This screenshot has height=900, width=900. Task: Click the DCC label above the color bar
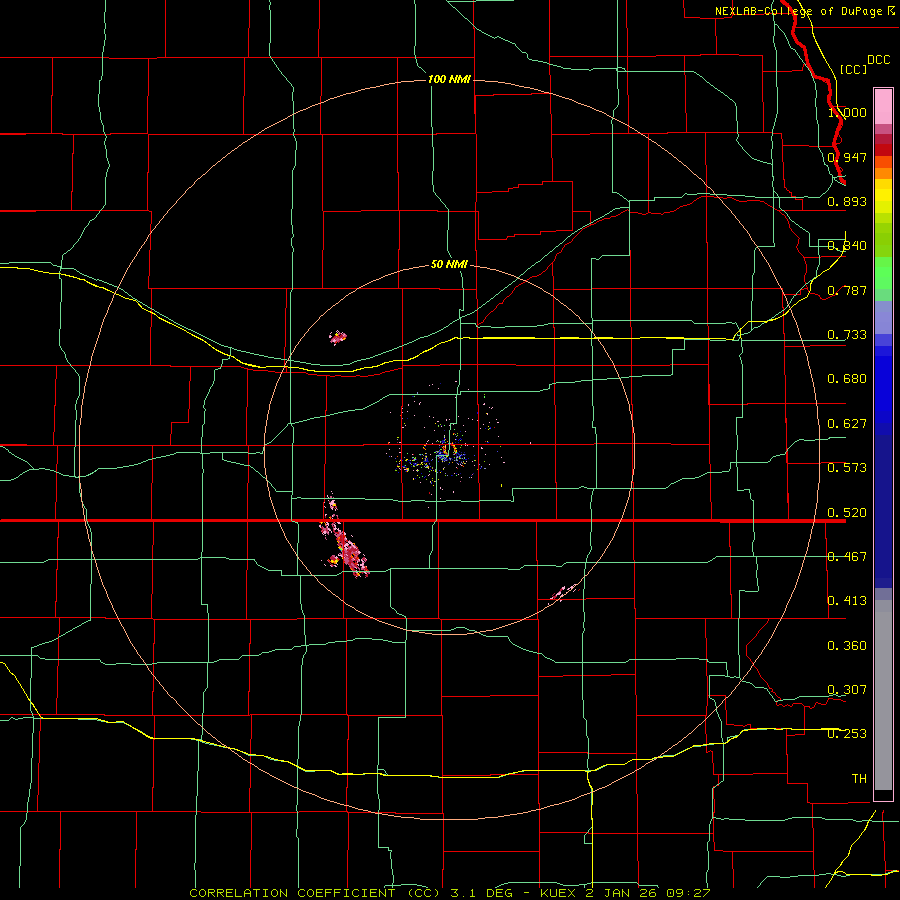(x=878, y=60)
